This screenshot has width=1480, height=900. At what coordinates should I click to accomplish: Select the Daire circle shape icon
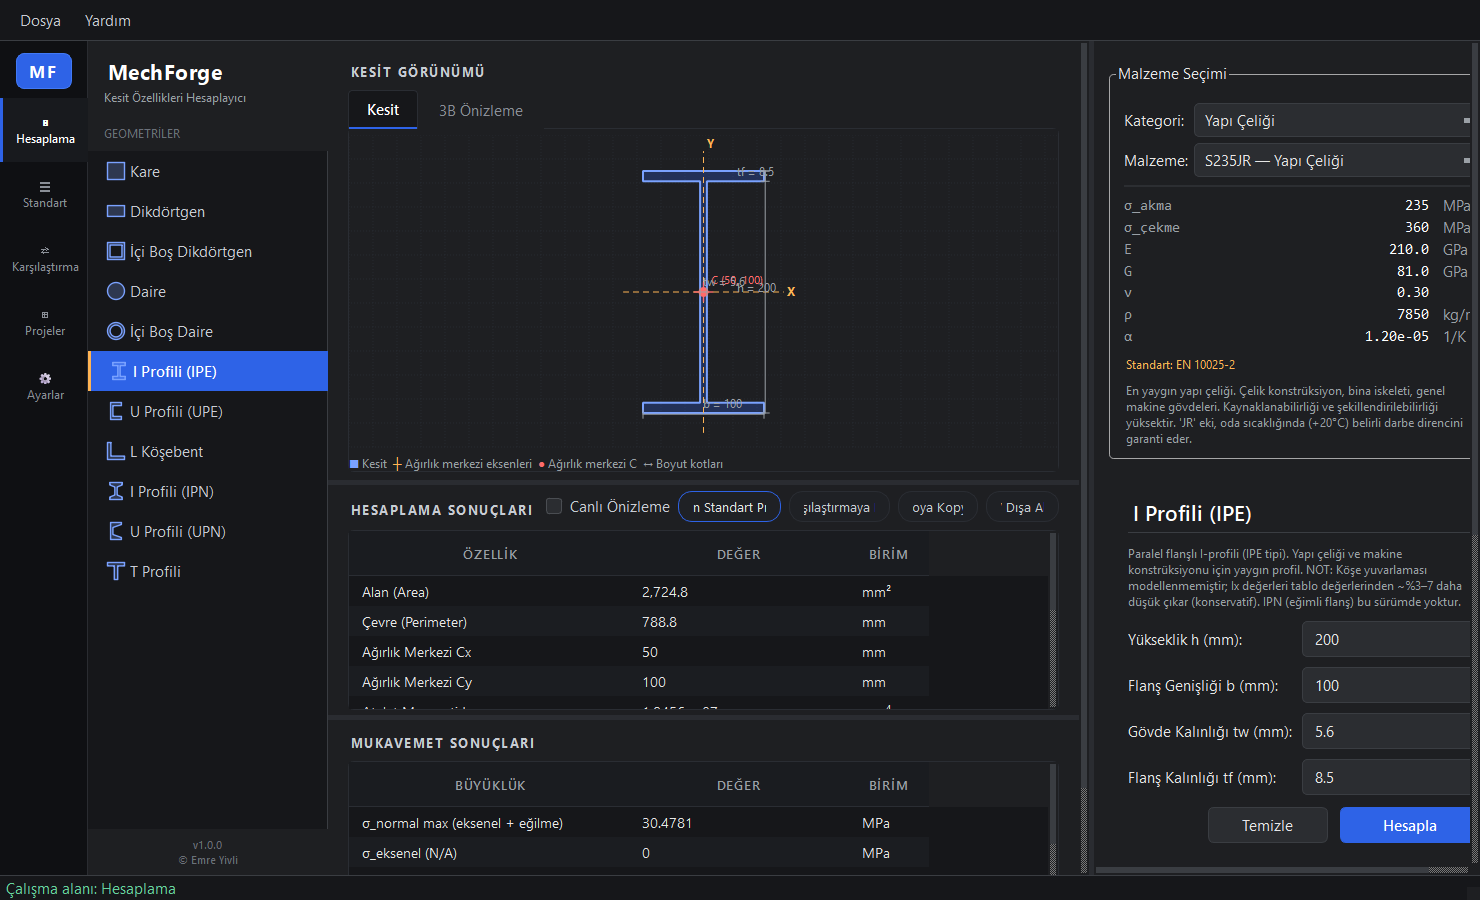point(116,291)
